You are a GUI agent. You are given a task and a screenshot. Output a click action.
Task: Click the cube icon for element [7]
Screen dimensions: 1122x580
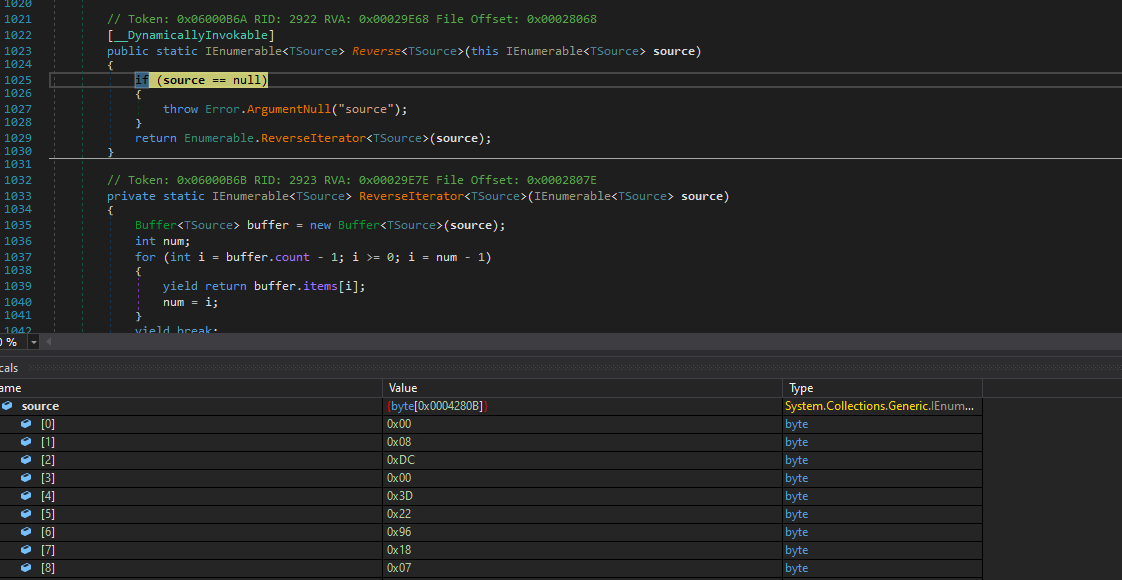26,550
